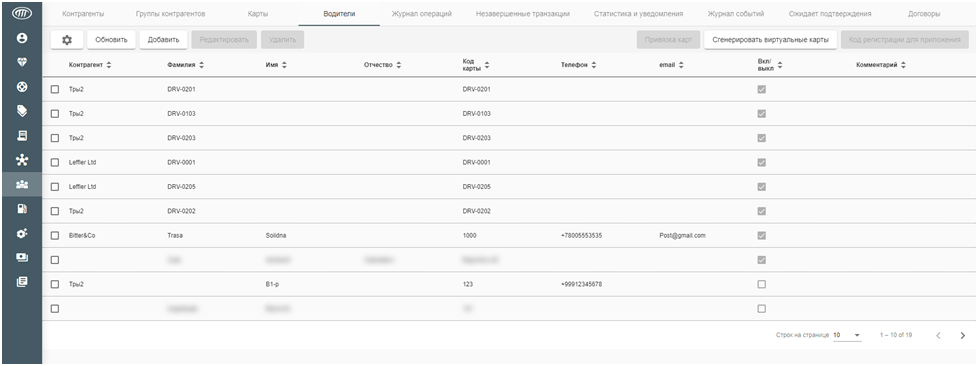Open the price tags icon in sidebar

(x=22, y=111)
